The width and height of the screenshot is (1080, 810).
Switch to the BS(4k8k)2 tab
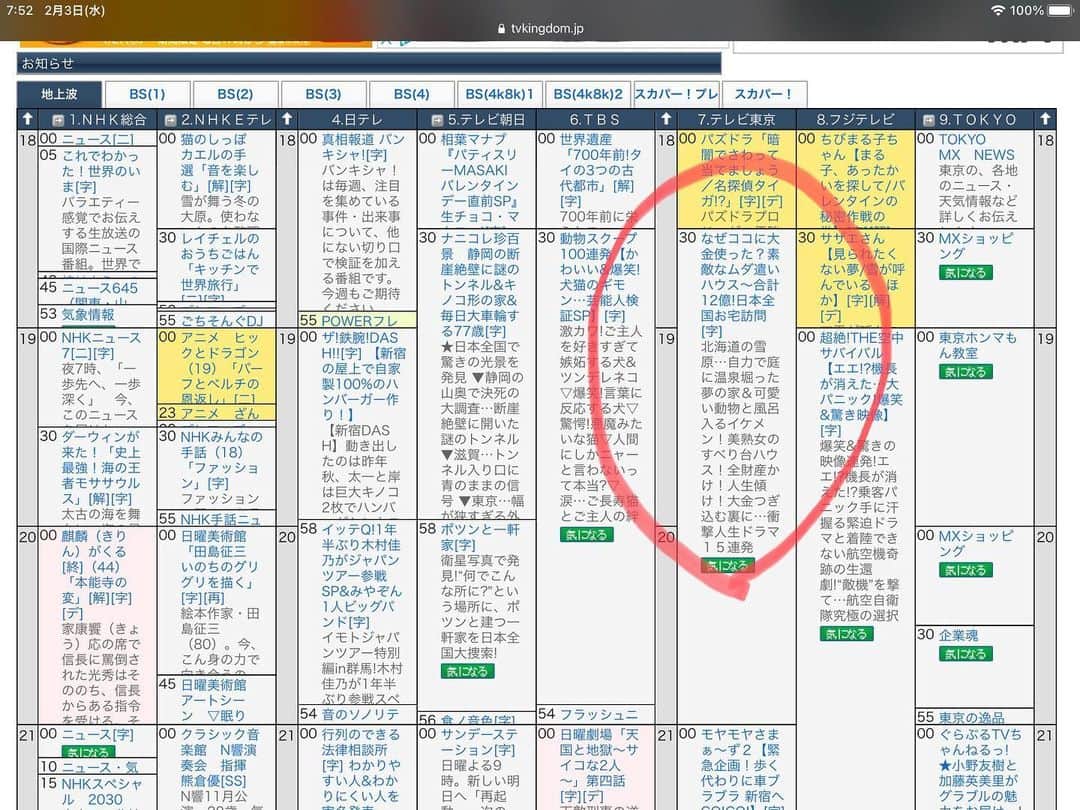(588, 94)
